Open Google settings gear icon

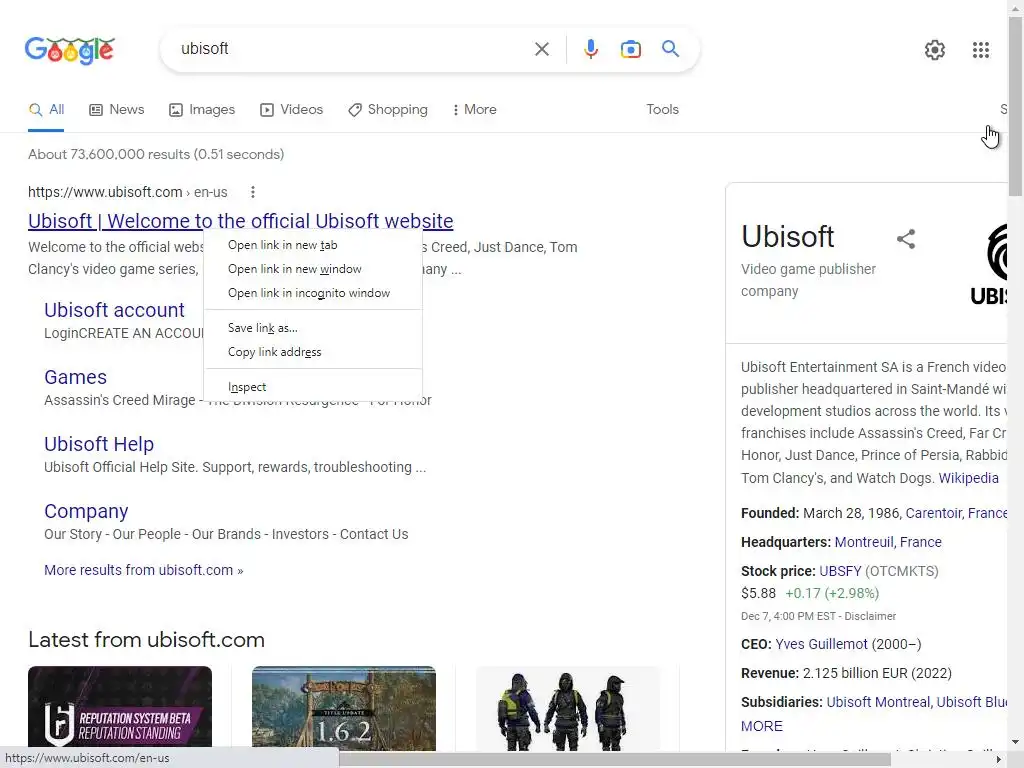tap(935, 50)
